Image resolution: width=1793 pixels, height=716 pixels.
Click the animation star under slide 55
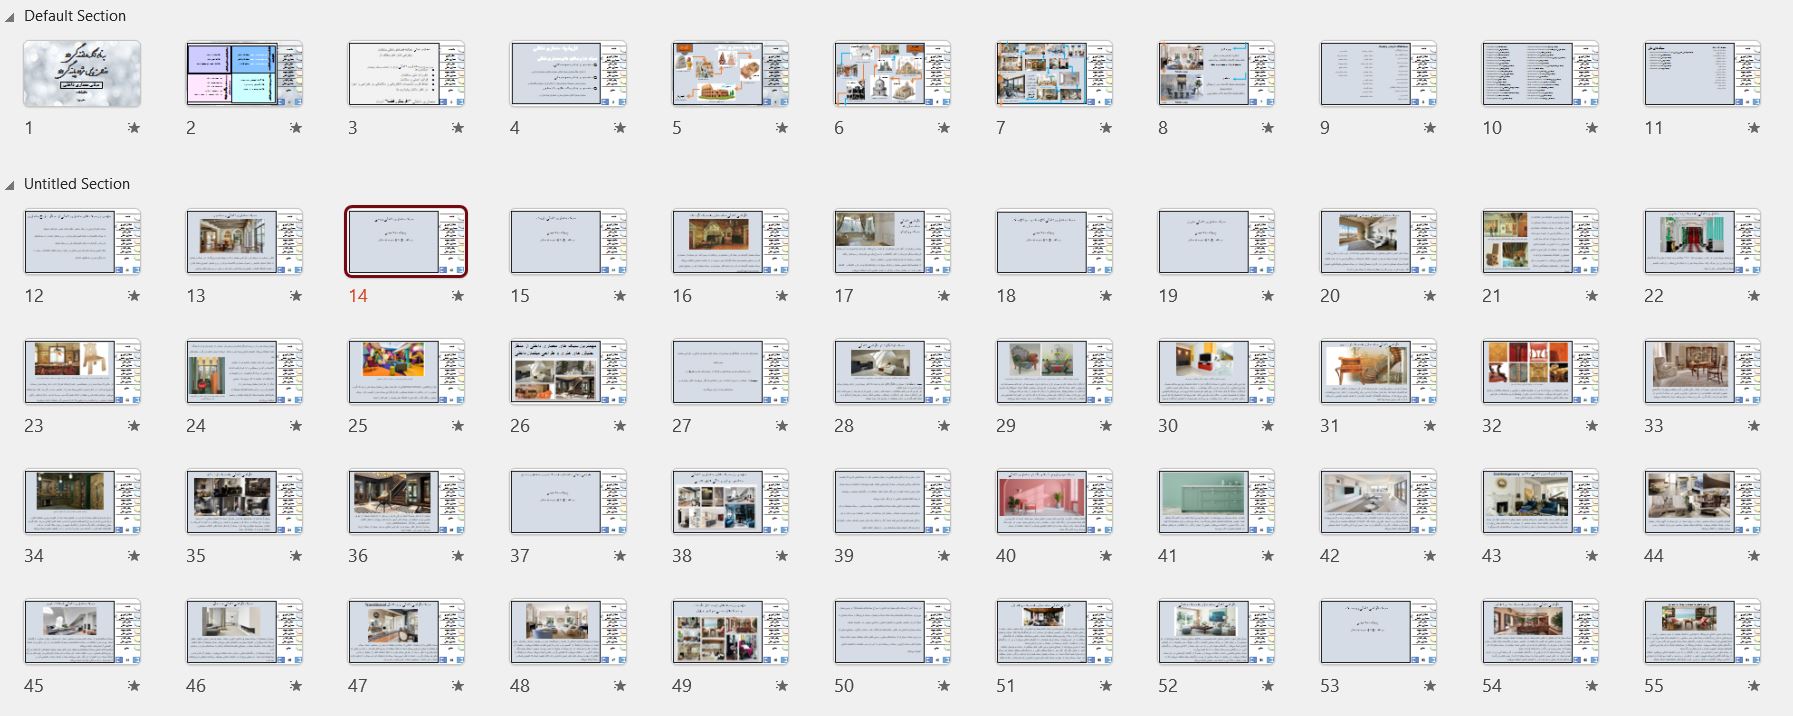coord(1754,686)
